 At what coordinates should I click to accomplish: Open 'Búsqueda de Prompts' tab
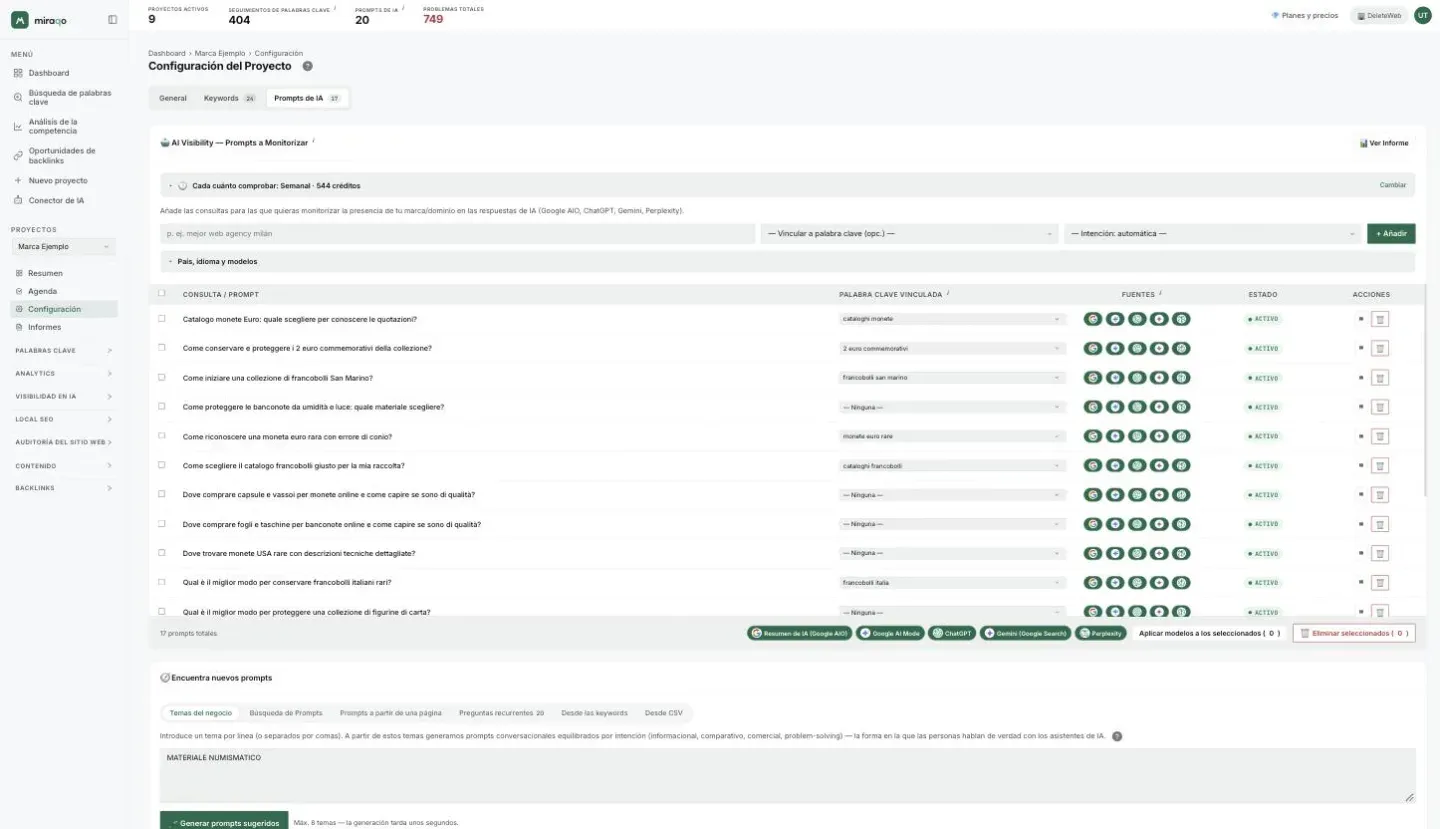[x=286, y=713]
